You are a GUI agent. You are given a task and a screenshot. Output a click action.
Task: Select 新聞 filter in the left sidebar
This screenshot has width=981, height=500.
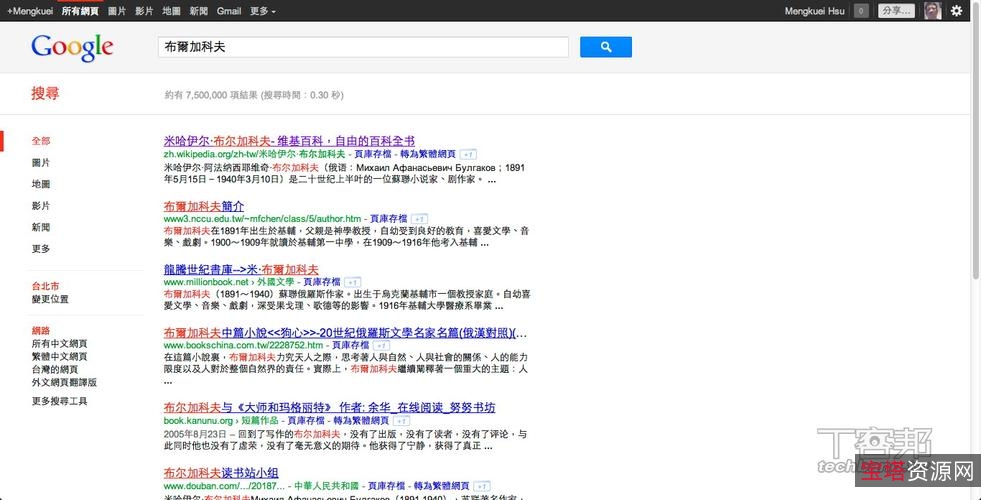(41, 227)
